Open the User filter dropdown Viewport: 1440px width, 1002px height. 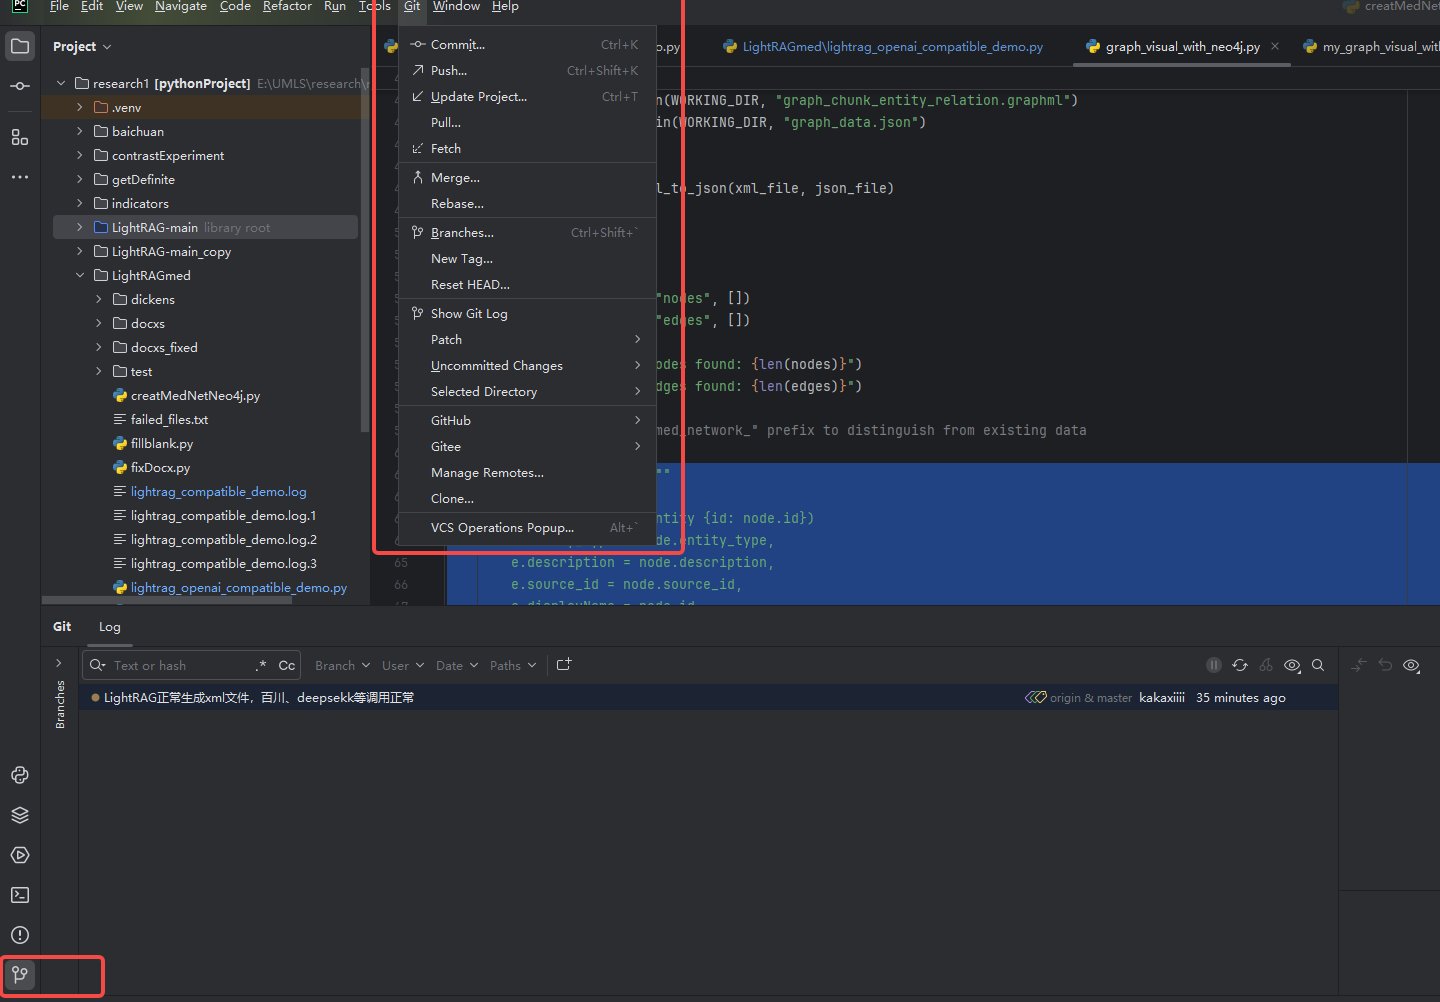tap(403, 665)
